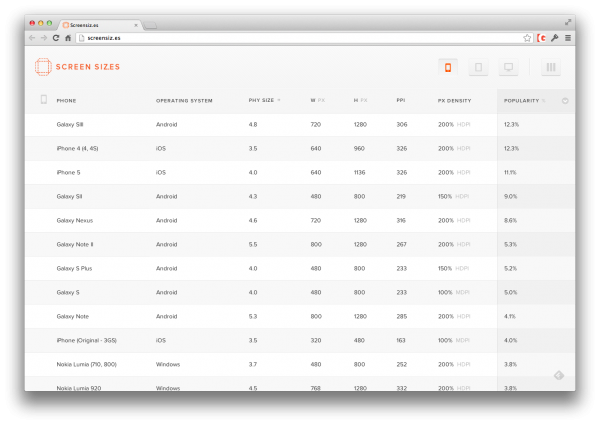Click 4.1% popularity of Galaxy Note
The height and width of the screenshot is (425, 600).
510,316
